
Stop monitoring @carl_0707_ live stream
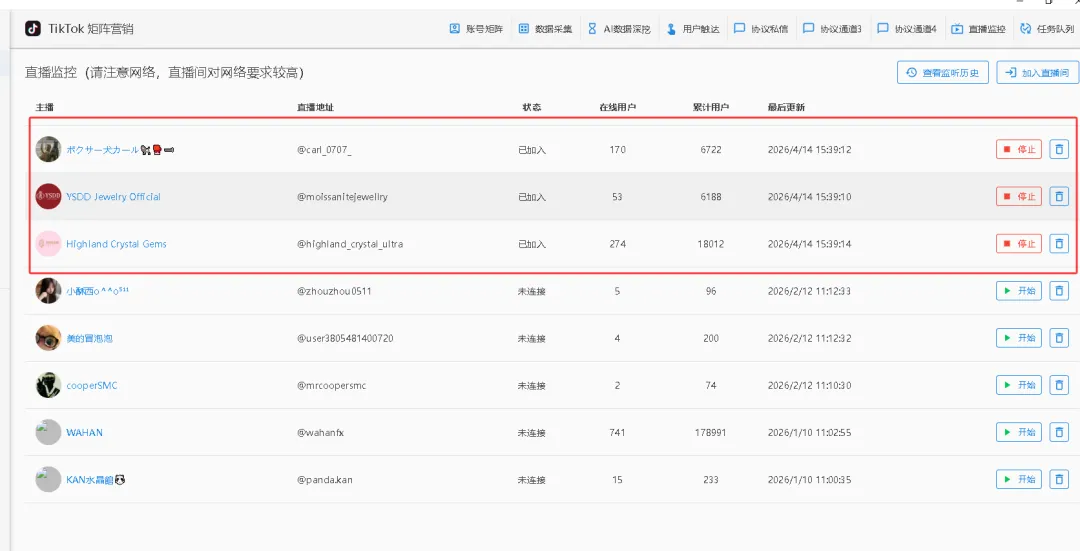pos(1019,149)
